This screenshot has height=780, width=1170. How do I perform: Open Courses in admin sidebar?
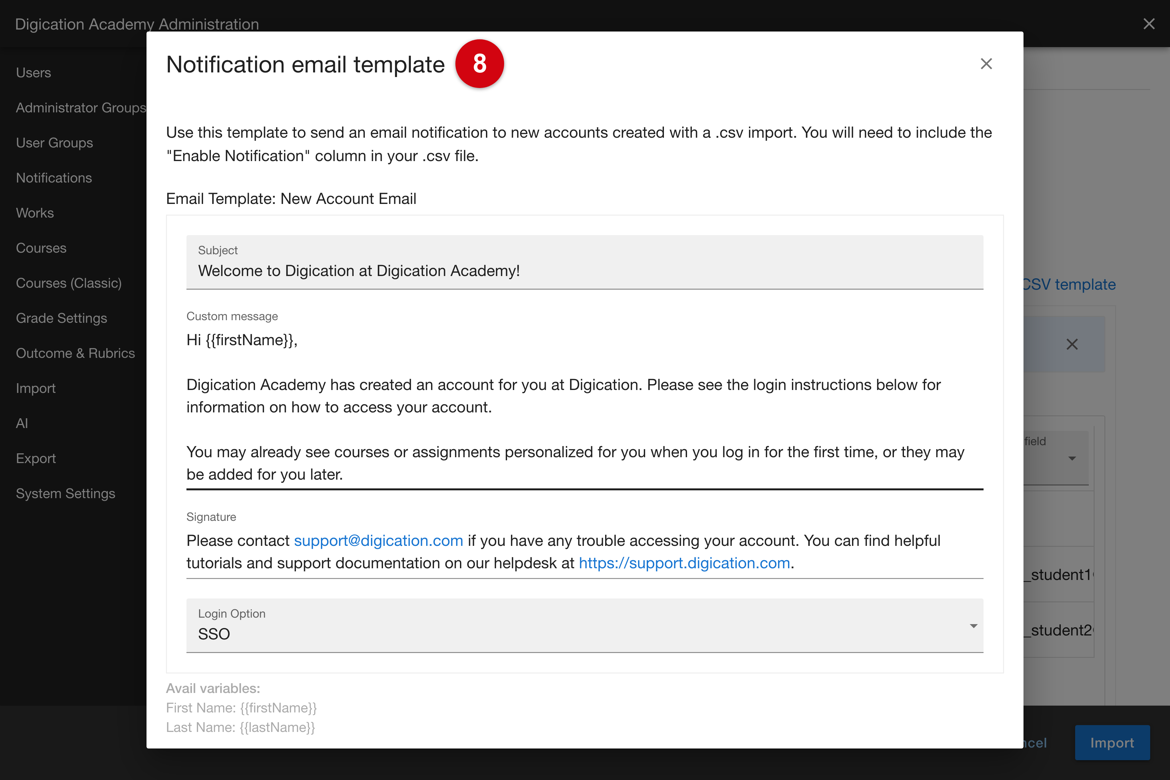(x=41, y=248)
